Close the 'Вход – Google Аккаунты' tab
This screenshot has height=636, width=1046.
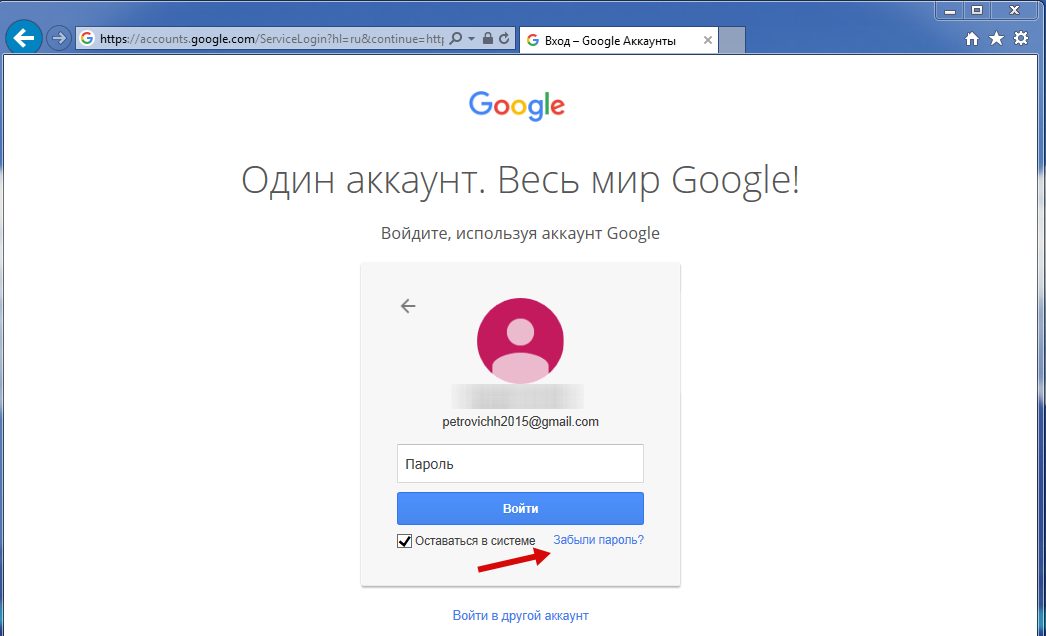[x=708, y=41]
